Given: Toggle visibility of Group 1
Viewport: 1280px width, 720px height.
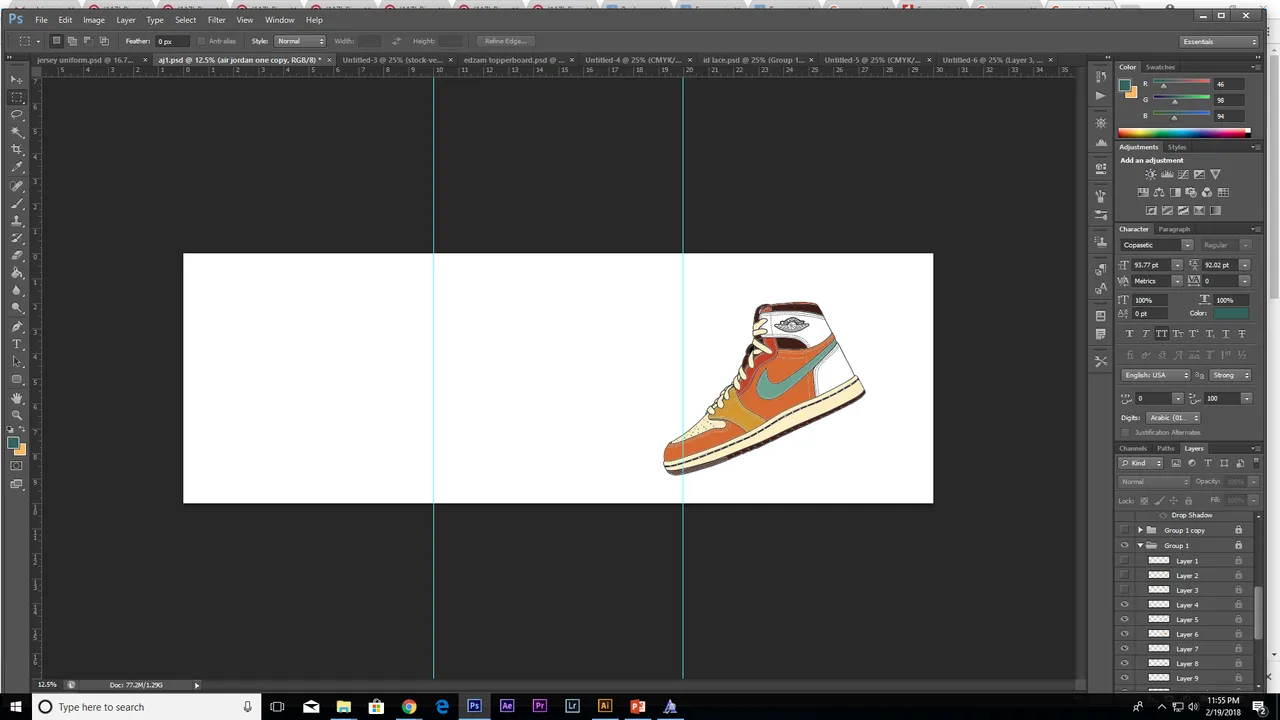Looking at the screenshot, I should [x=1125, y=545].
